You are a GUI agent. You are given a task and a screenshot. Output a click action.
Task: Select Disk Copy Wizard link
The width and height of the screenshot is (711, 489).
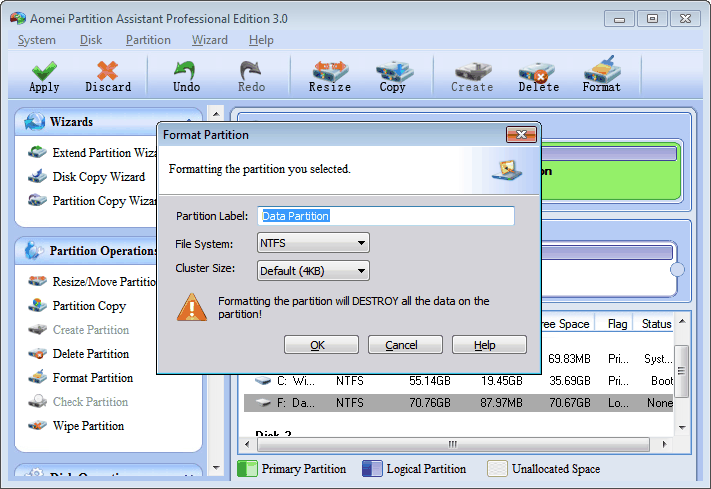coord(99,176)
